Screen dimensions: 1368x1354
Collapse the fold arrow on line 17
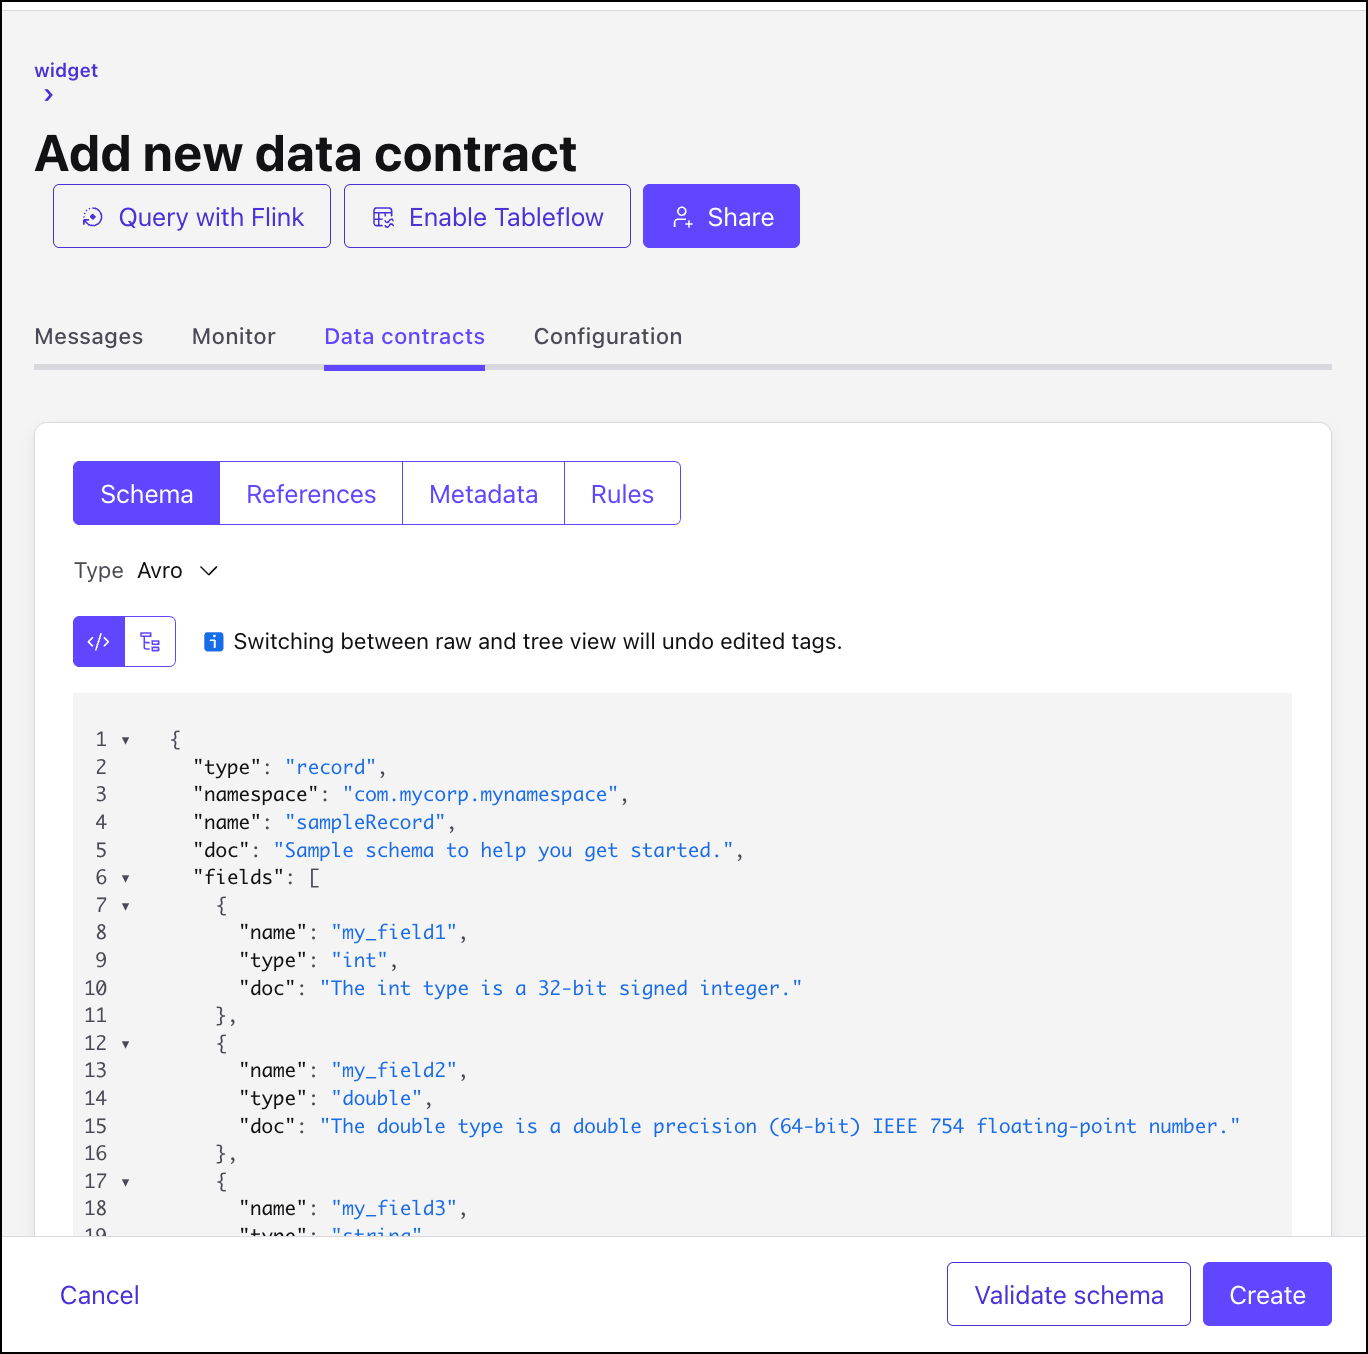coord(126,1182)
